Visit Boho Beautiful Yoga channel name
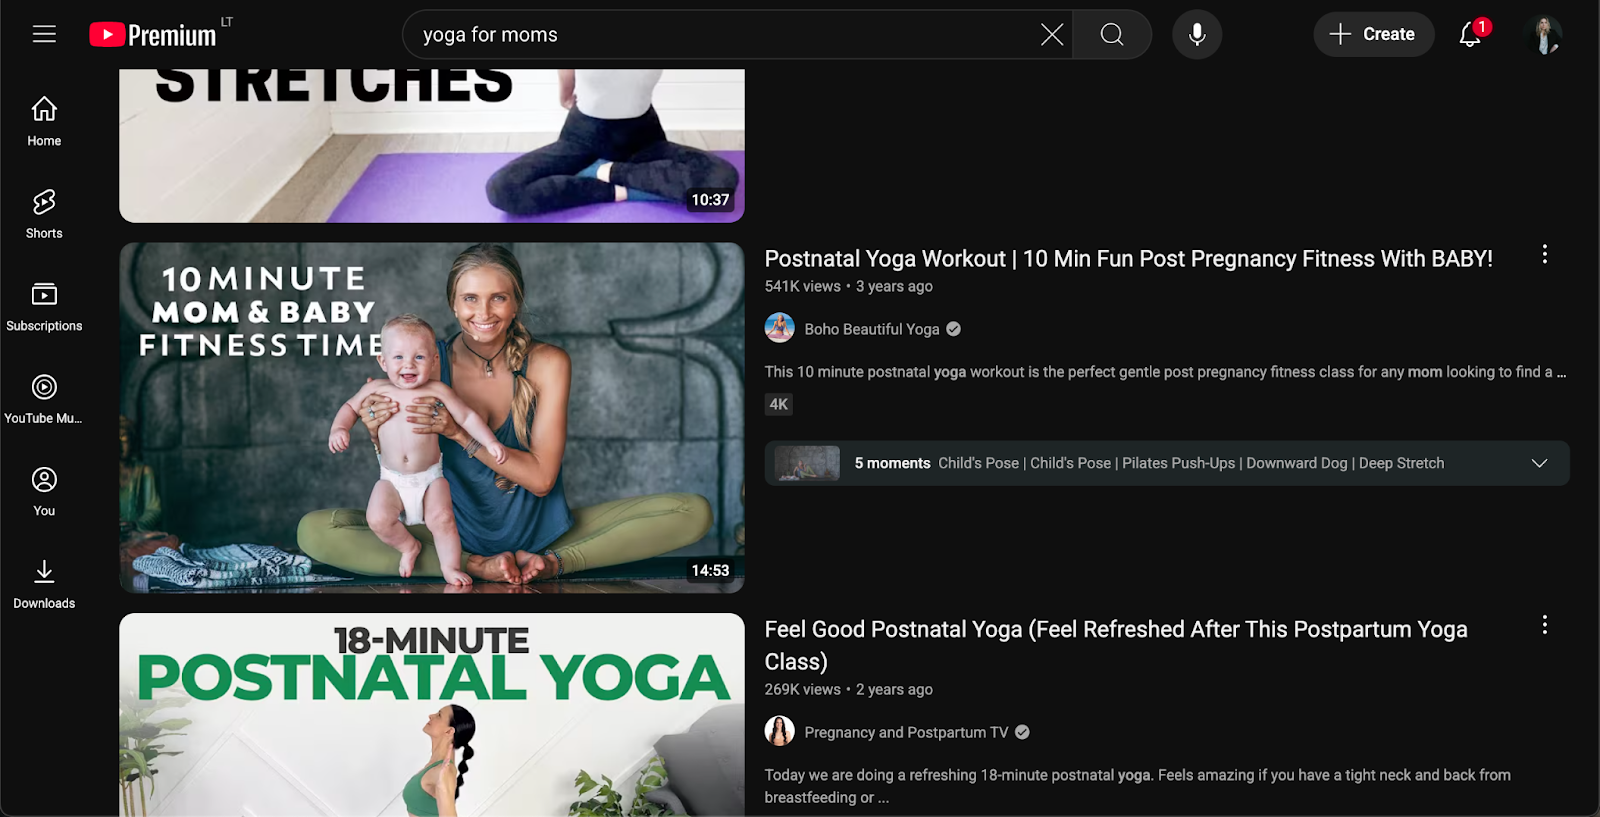This screenshot has height=817, width=1600. click(872, 329)
